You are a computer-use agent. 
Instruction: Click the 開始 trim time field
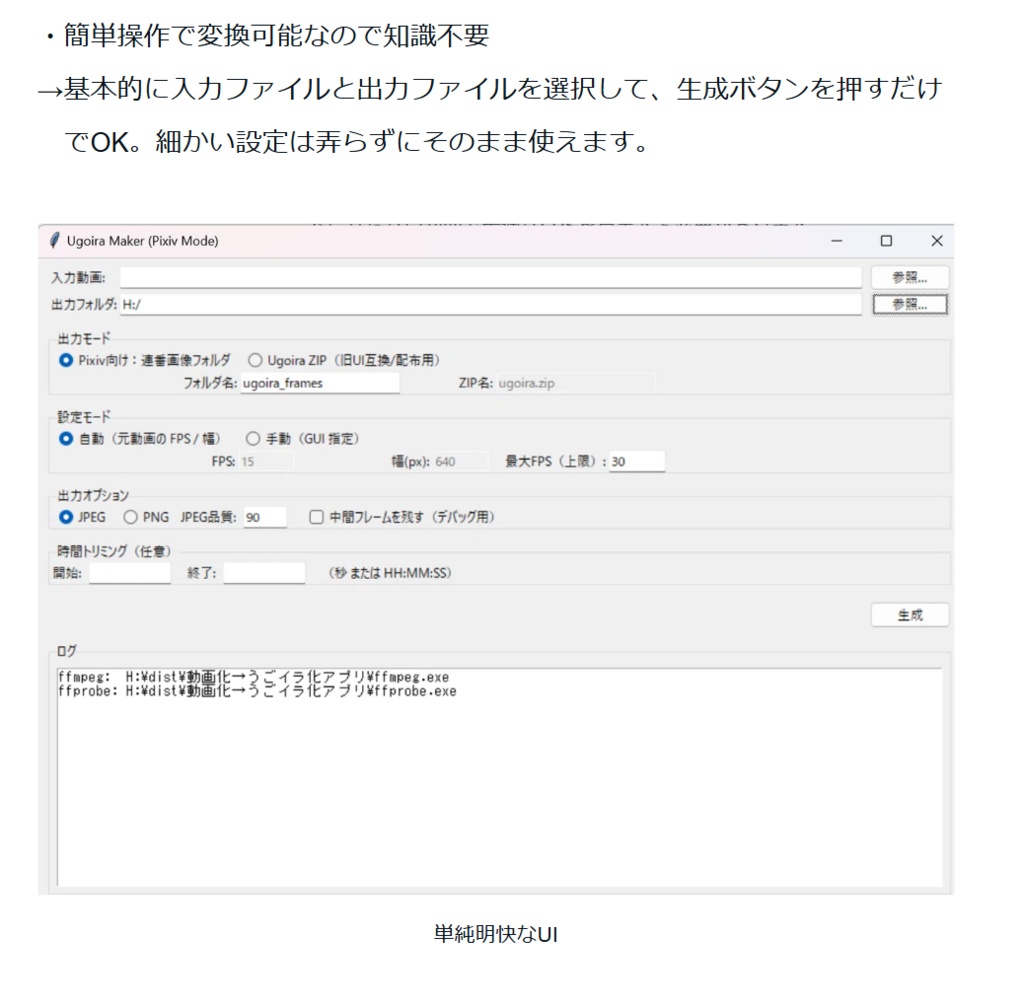[x=128, y=572]
